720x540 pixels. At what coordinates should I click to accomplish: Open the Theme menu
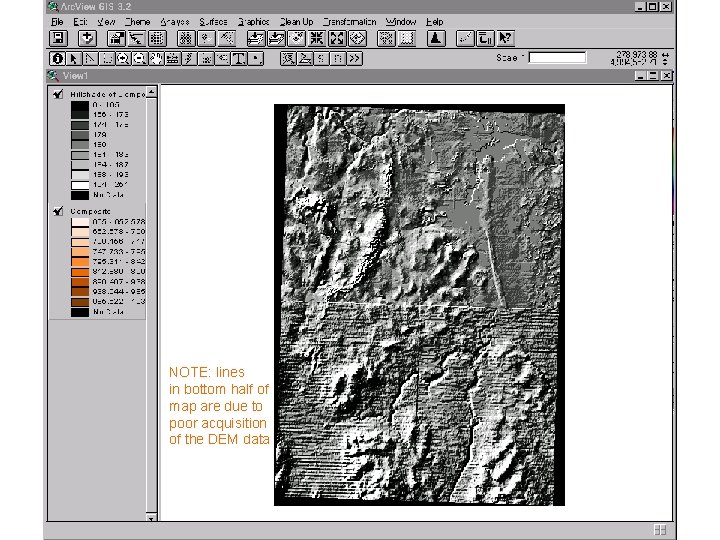(x=137, y=22)
